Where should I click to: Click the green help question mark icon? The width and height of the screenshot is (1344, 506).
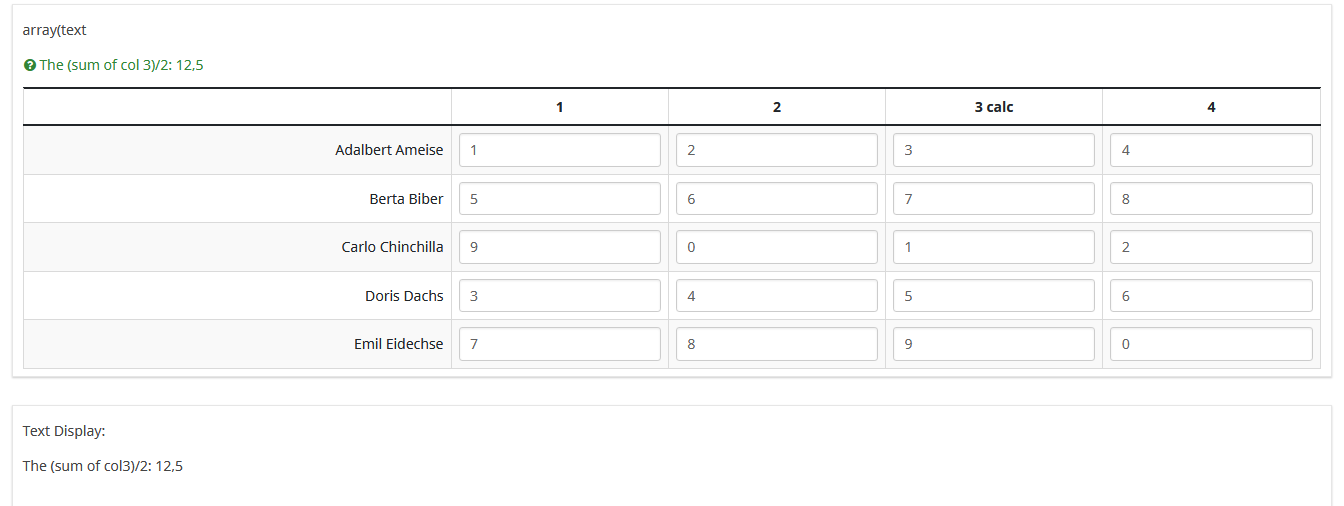[30, 66]
